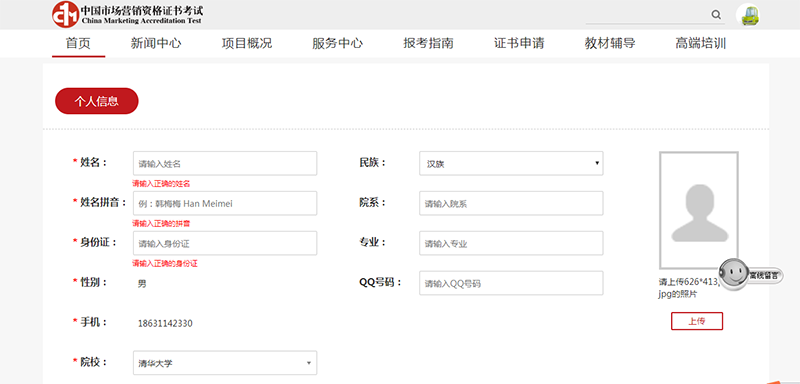Focus the 姓名拼音 input field
Viewport: 800px width, 384px height.
(x=225, y=203)
